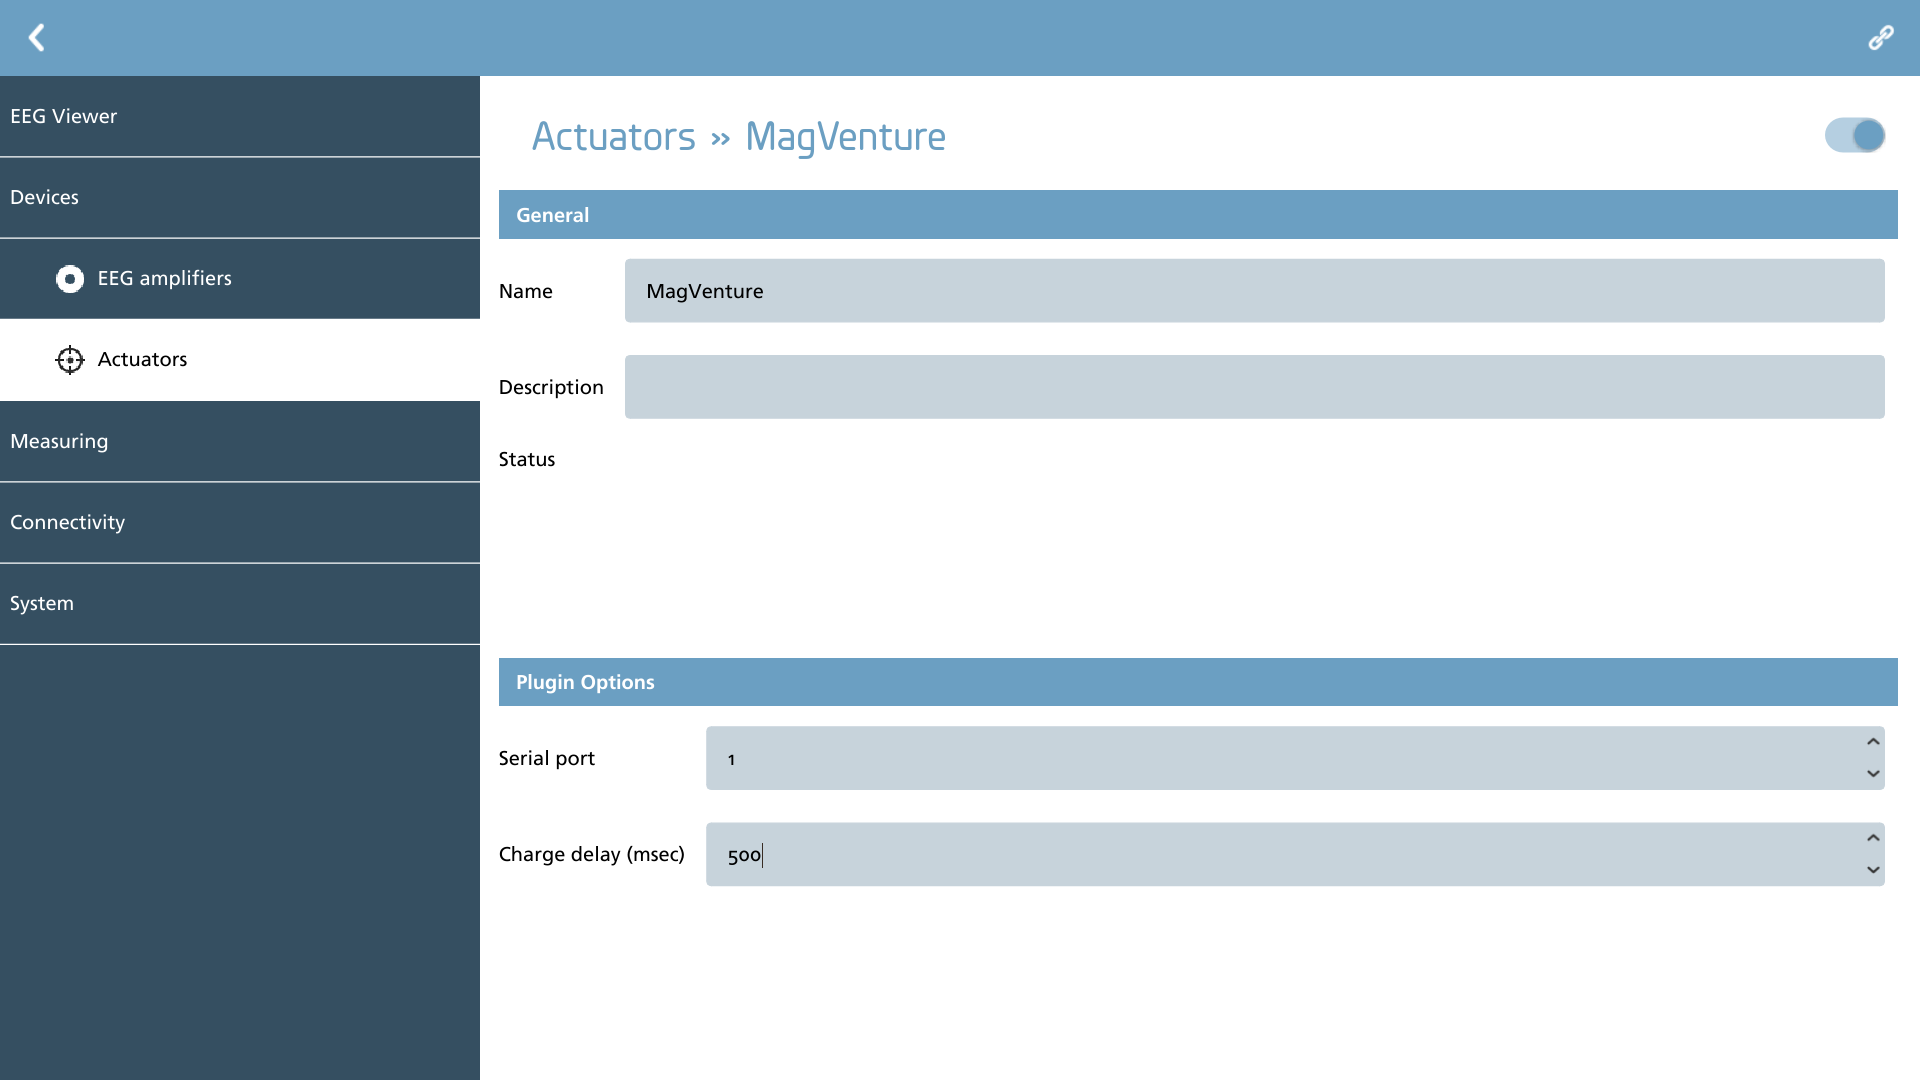Click the link icon in top bar
1920x1080 pixels.
point(1881,38)
